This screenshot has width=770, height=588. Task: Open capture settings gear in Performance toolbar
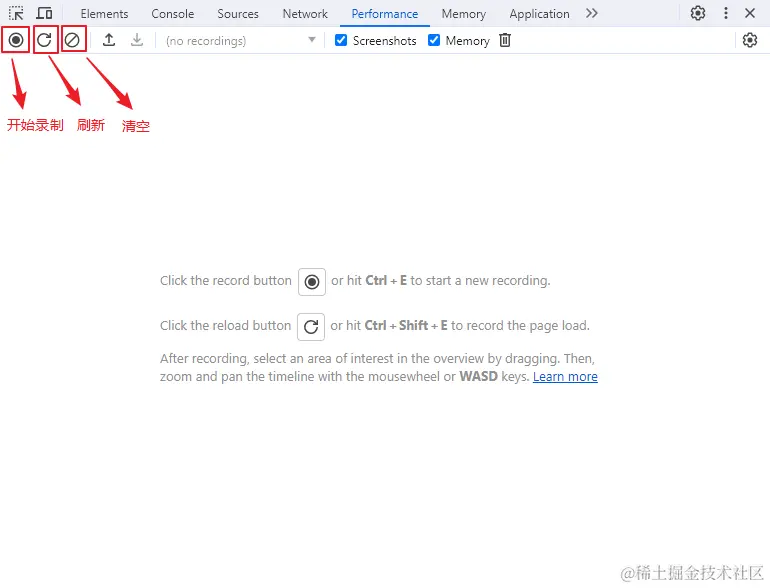[x=750, y=40]
